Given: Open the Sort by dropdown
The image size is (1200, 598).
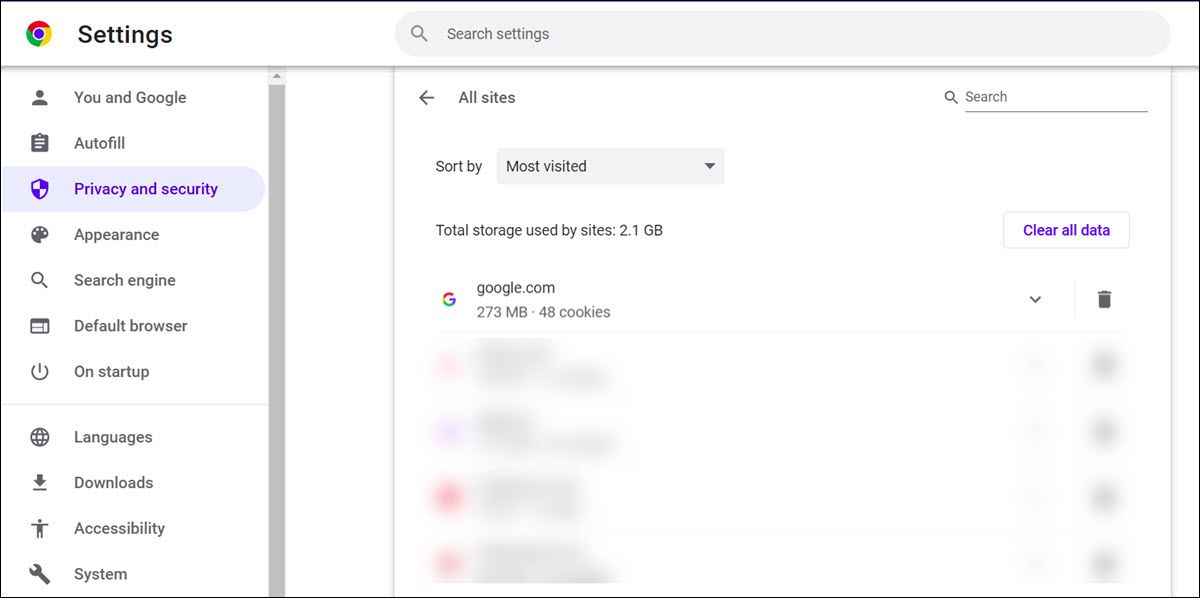Looking at the screenshot, I should [610, 166].
